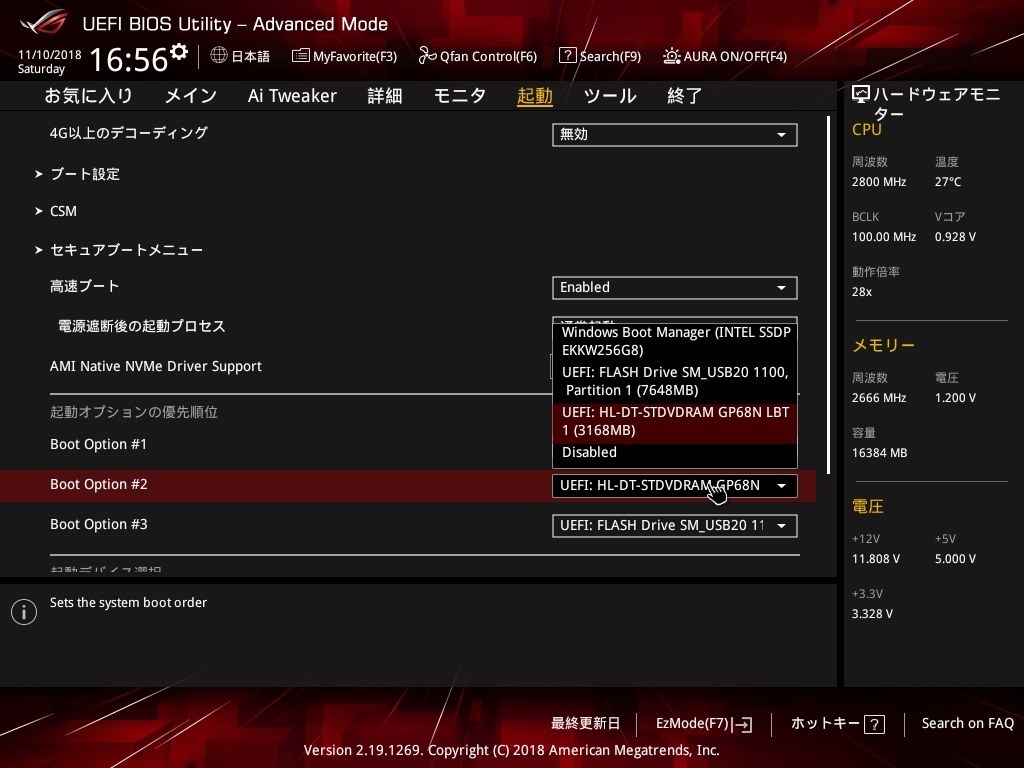Switch to the Ai Tweaker tab
Image resolution: width=1024 pixels, height=768 pixels.
pyautogui.click(x=292, y=96)
